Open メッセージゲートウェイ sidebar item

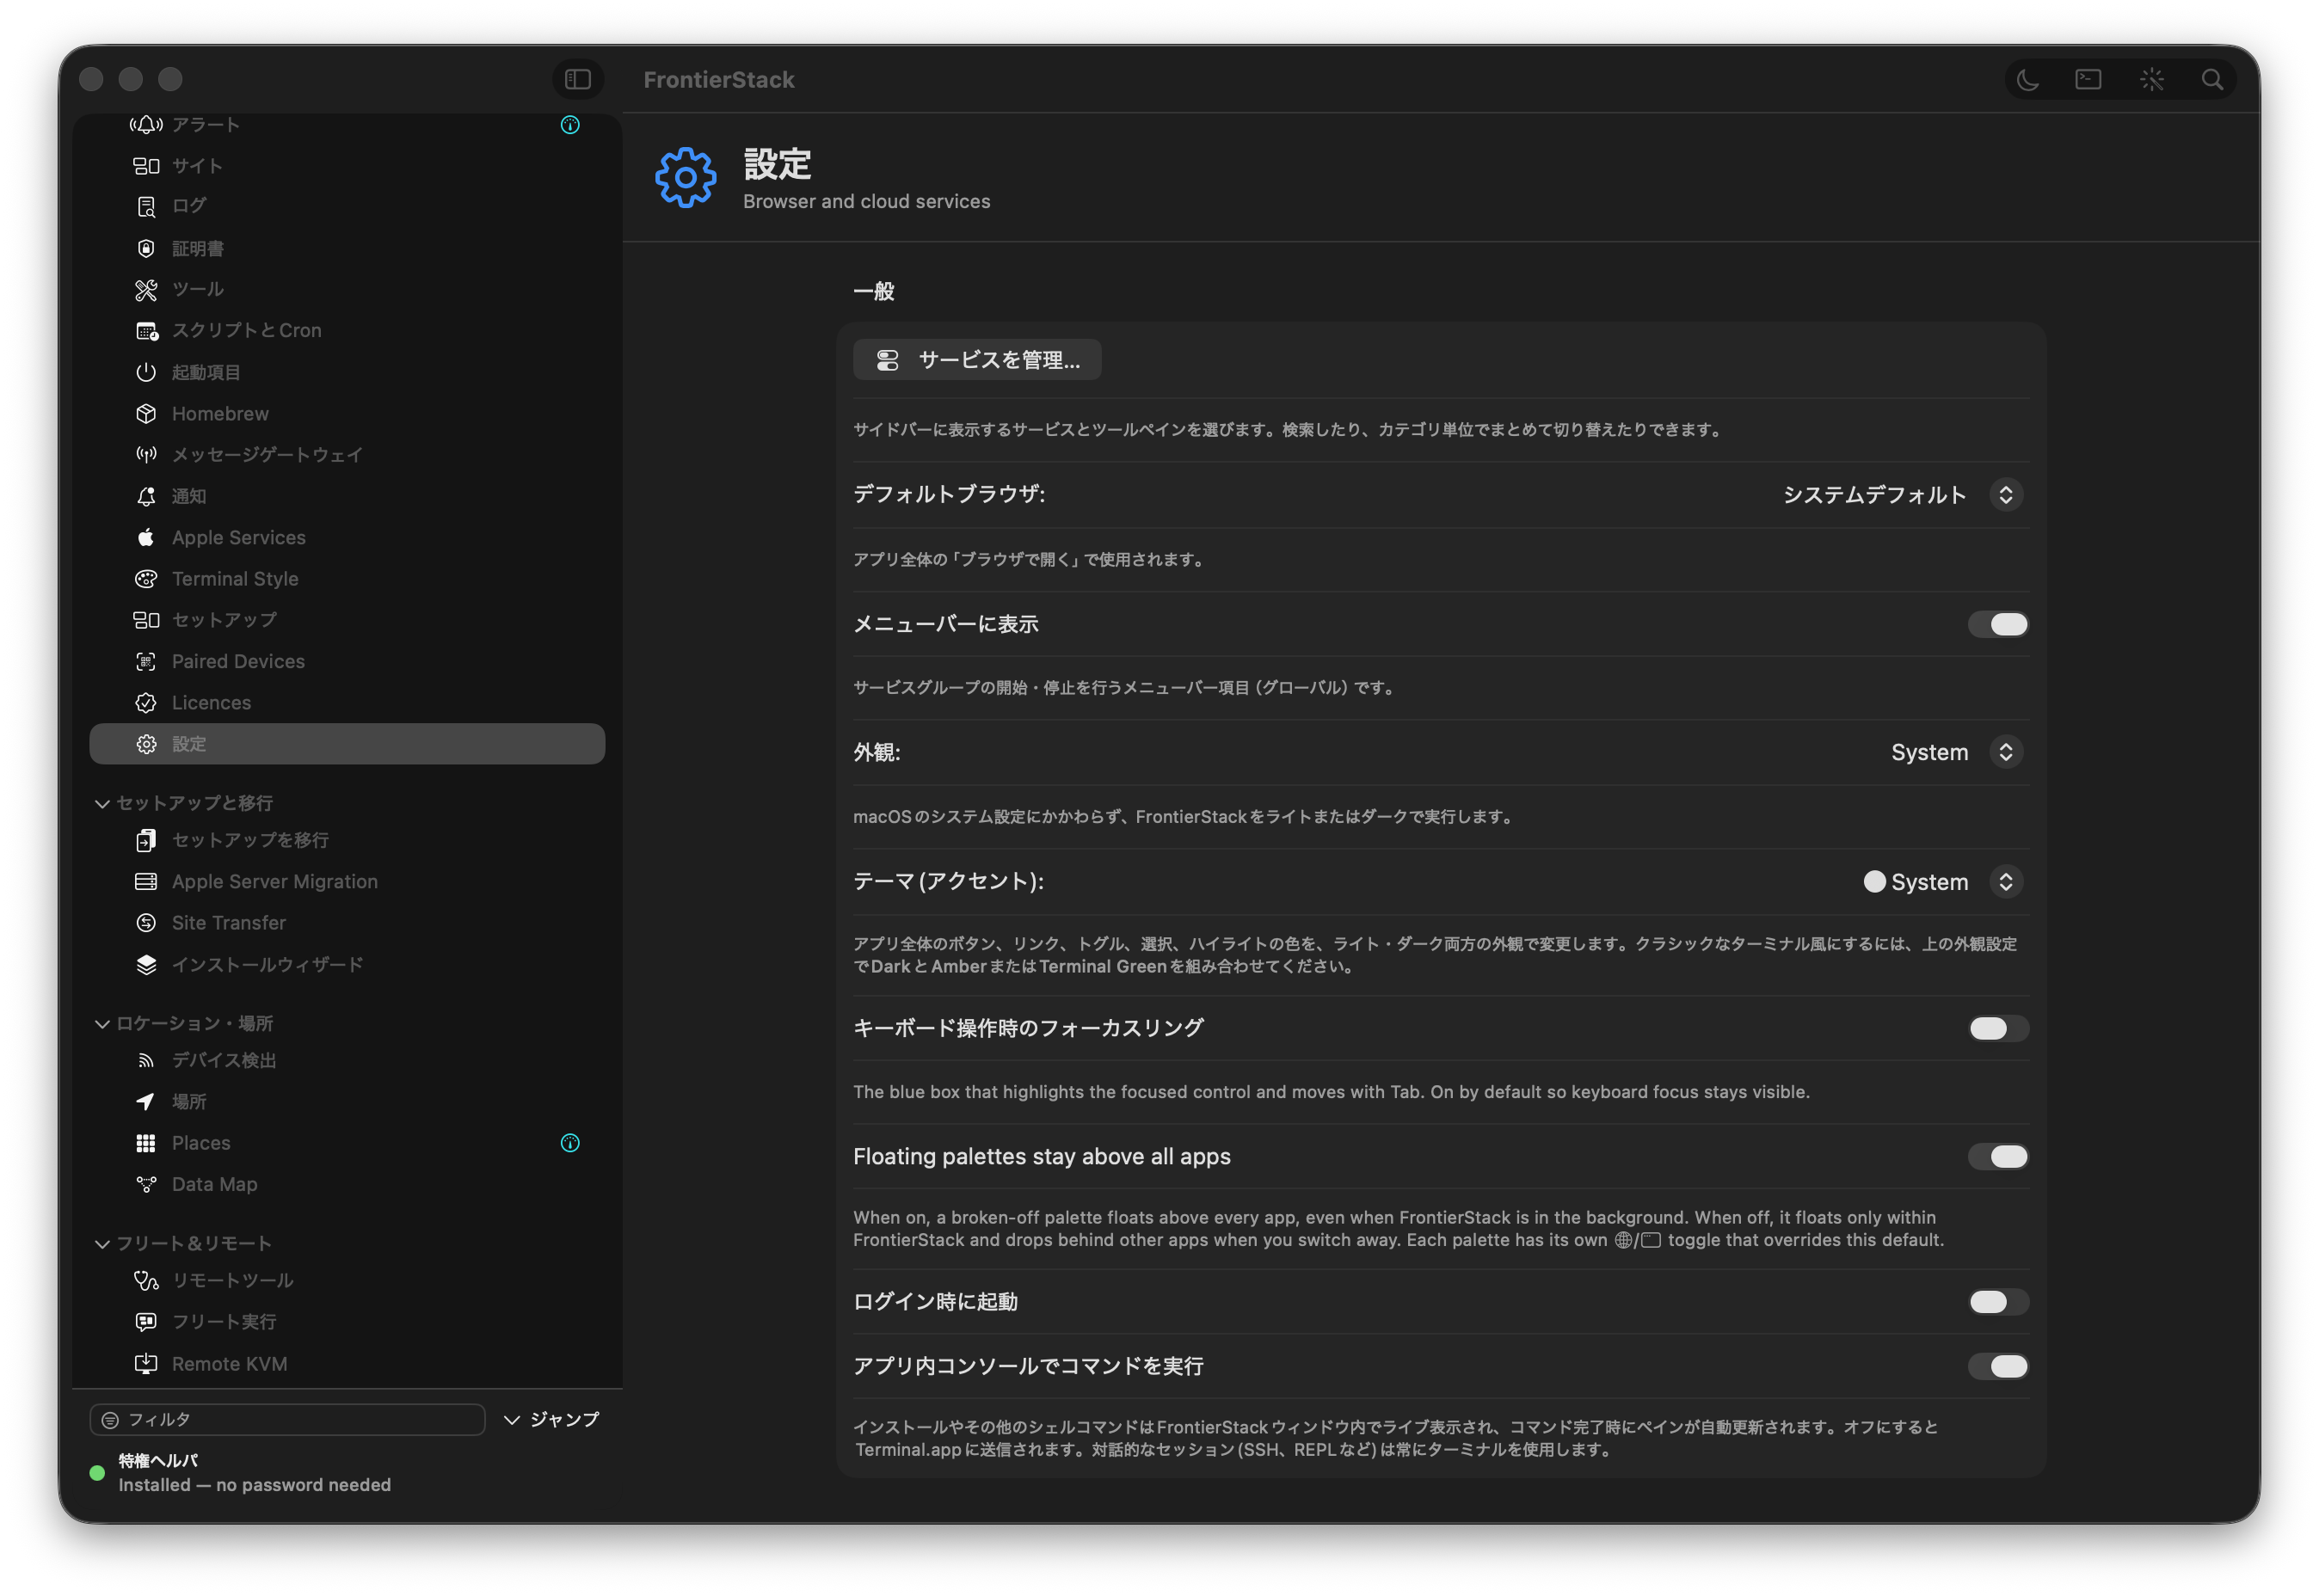(x=347, y=455)
